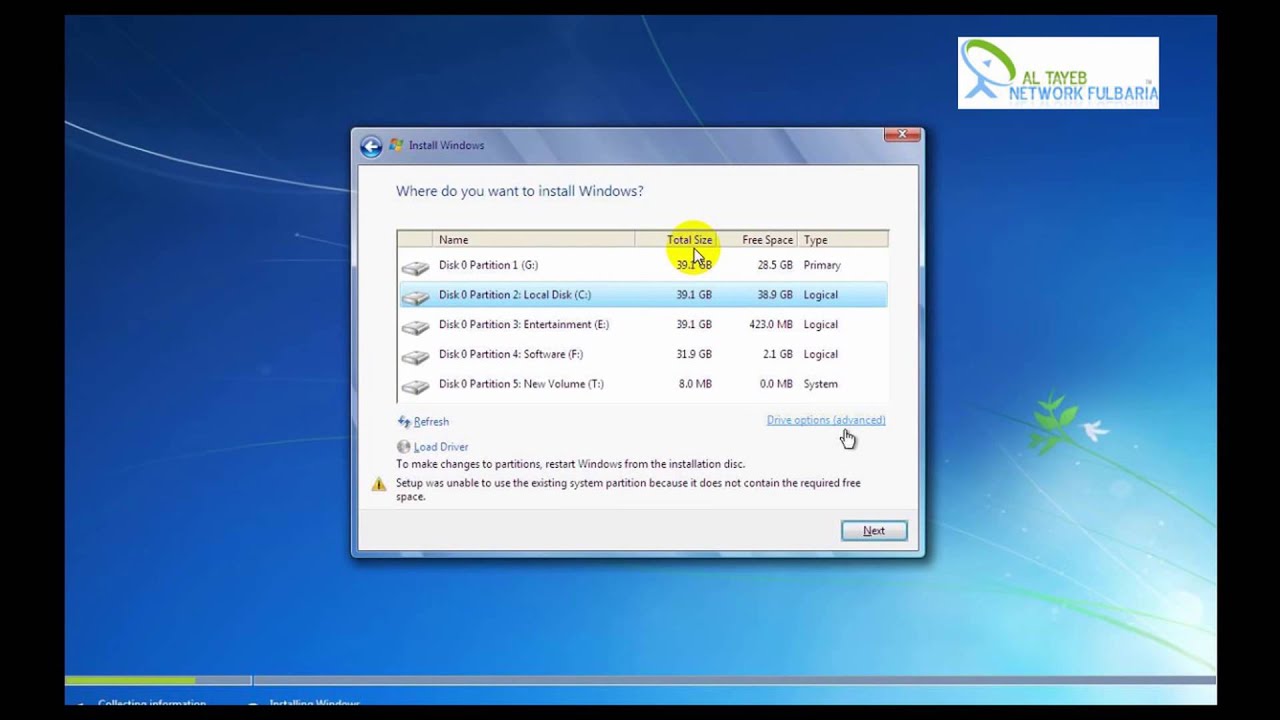Click the drive icon for Local Disk (C:)
1280x720 pixels.
415,297
